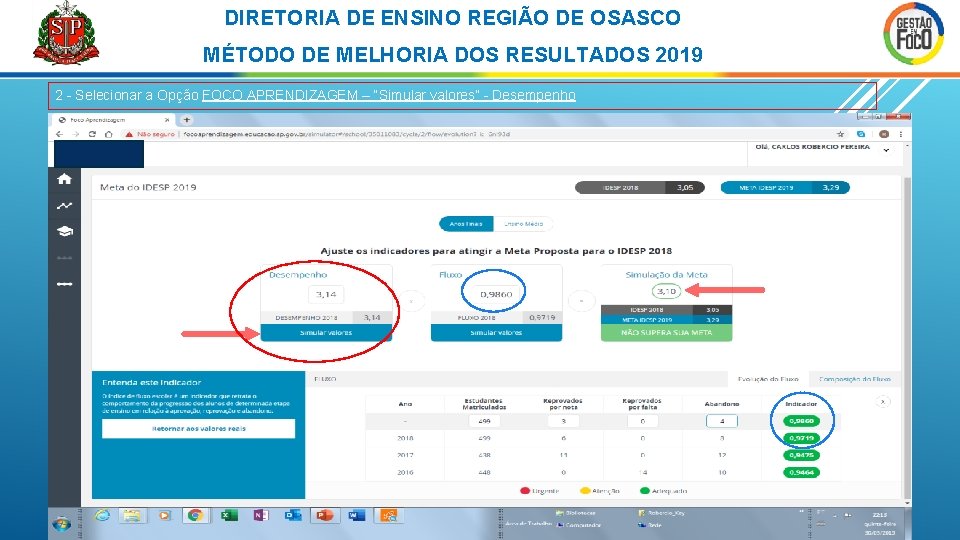Image resolution: width=960 pixels, height=540 pixels.
Task: Open the graduation cap sidebar icon
Action: coord(64,231)
